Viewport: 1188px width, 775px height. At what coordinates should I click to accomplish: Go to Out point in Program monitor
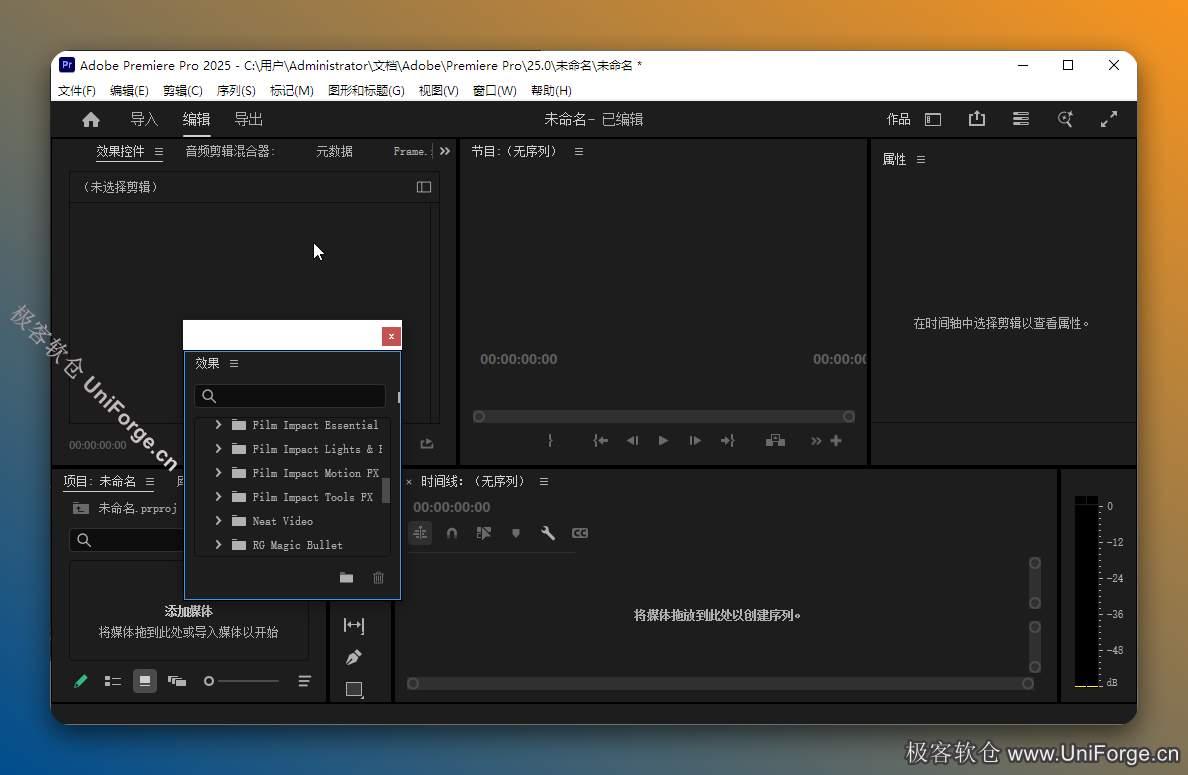tap(727, 441)
